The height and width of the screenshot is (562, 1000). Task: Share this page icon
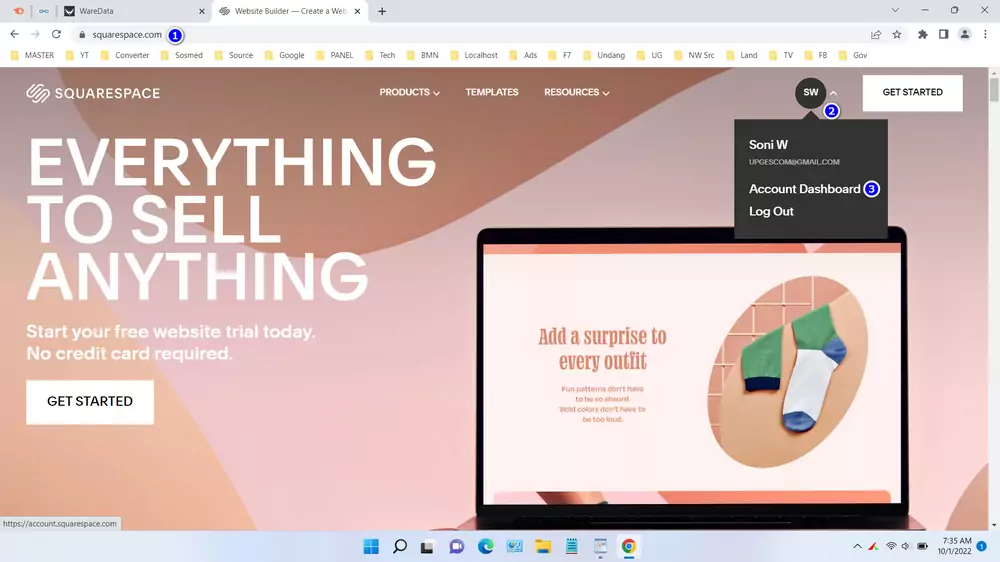[x=876, y=34]
